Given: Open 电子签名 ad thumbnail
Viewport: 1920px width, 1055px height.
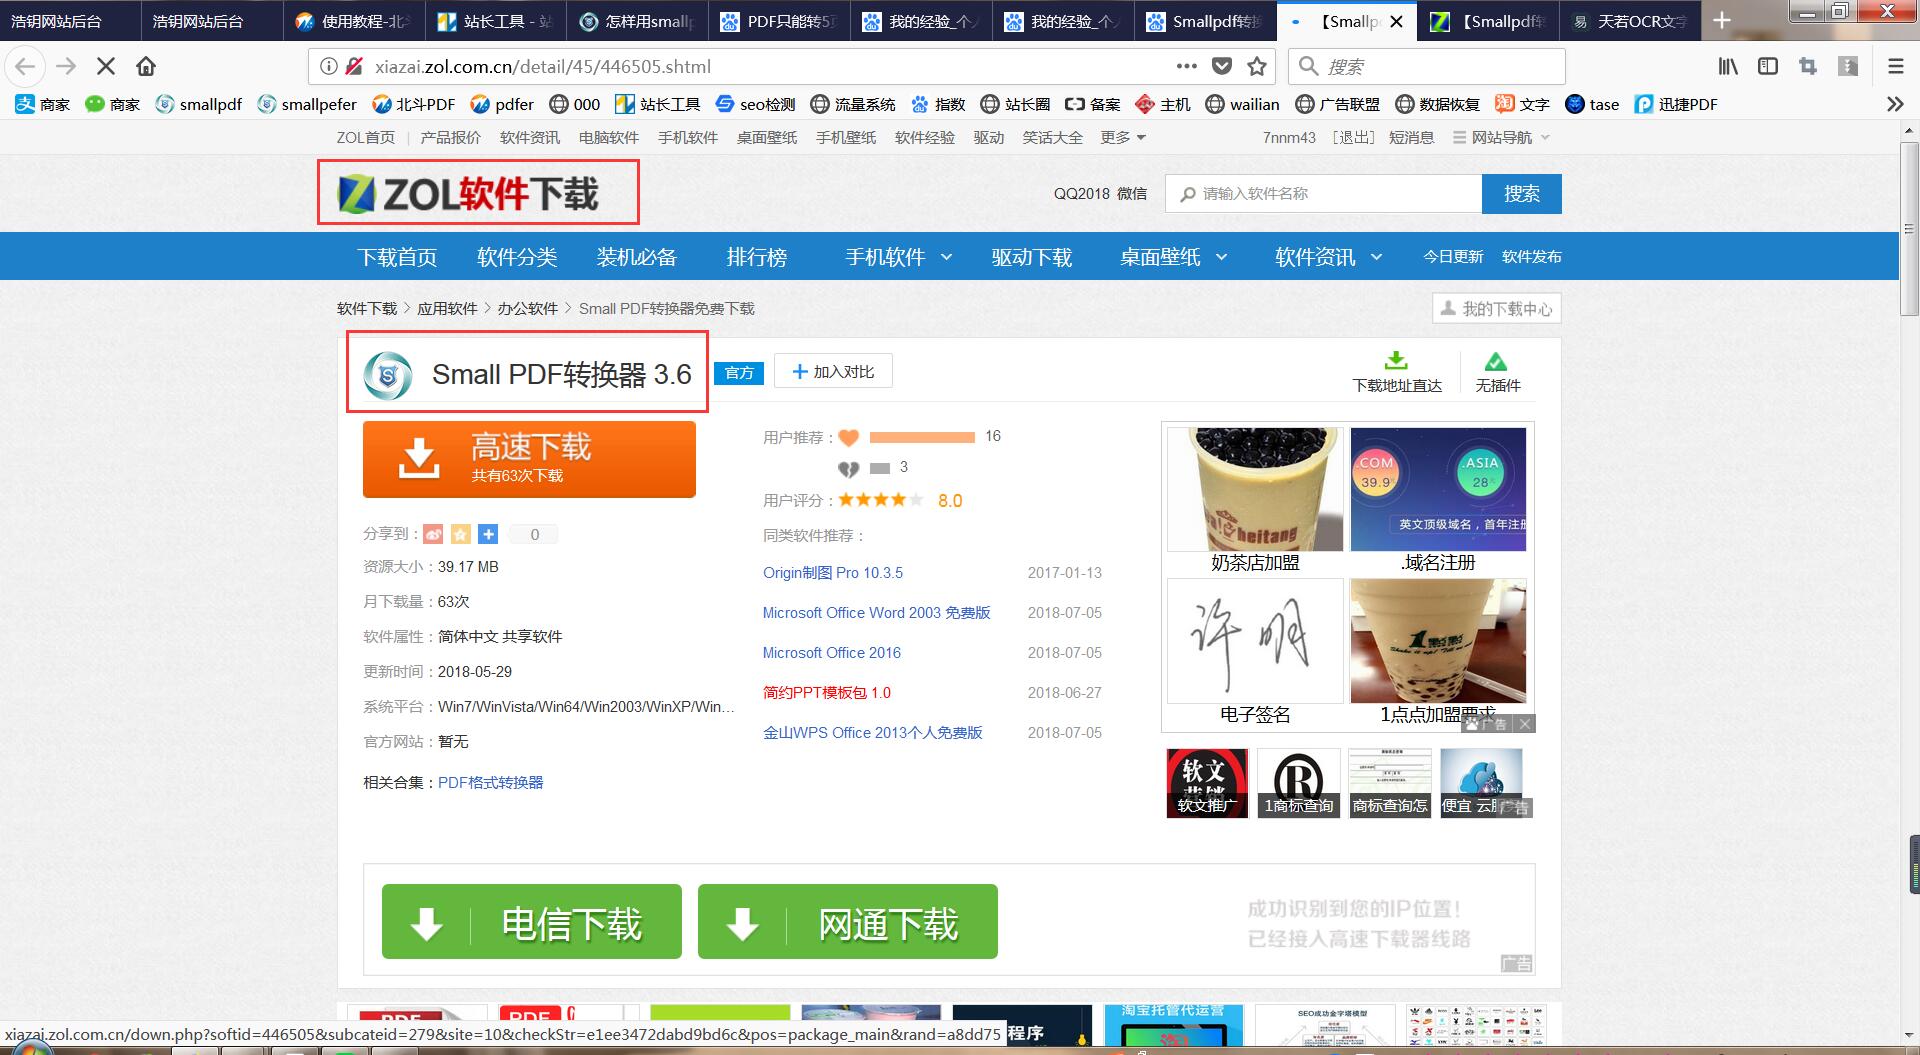Looking at the screenshot, I should (1255, 640).
